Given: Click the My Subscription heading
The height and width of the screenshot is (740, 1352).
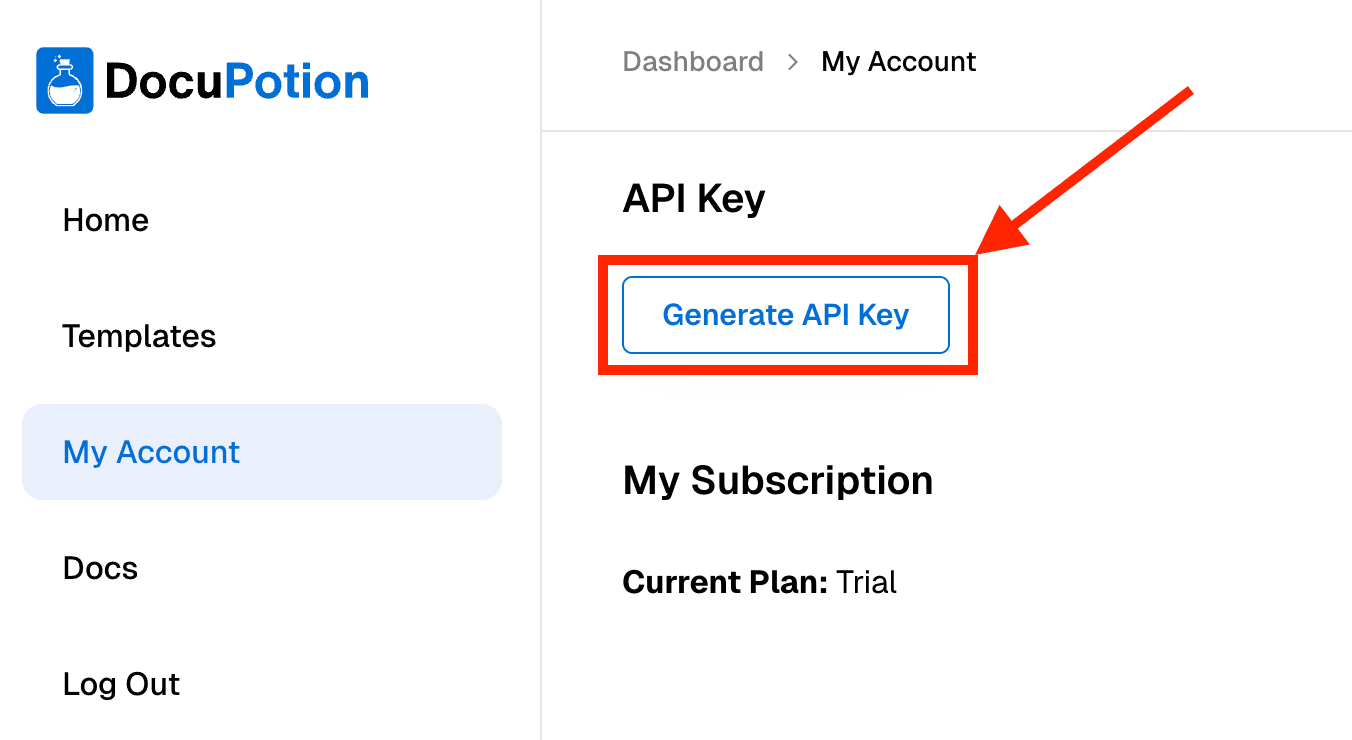Looking at the screenshot, I should [x=778, y=480].
